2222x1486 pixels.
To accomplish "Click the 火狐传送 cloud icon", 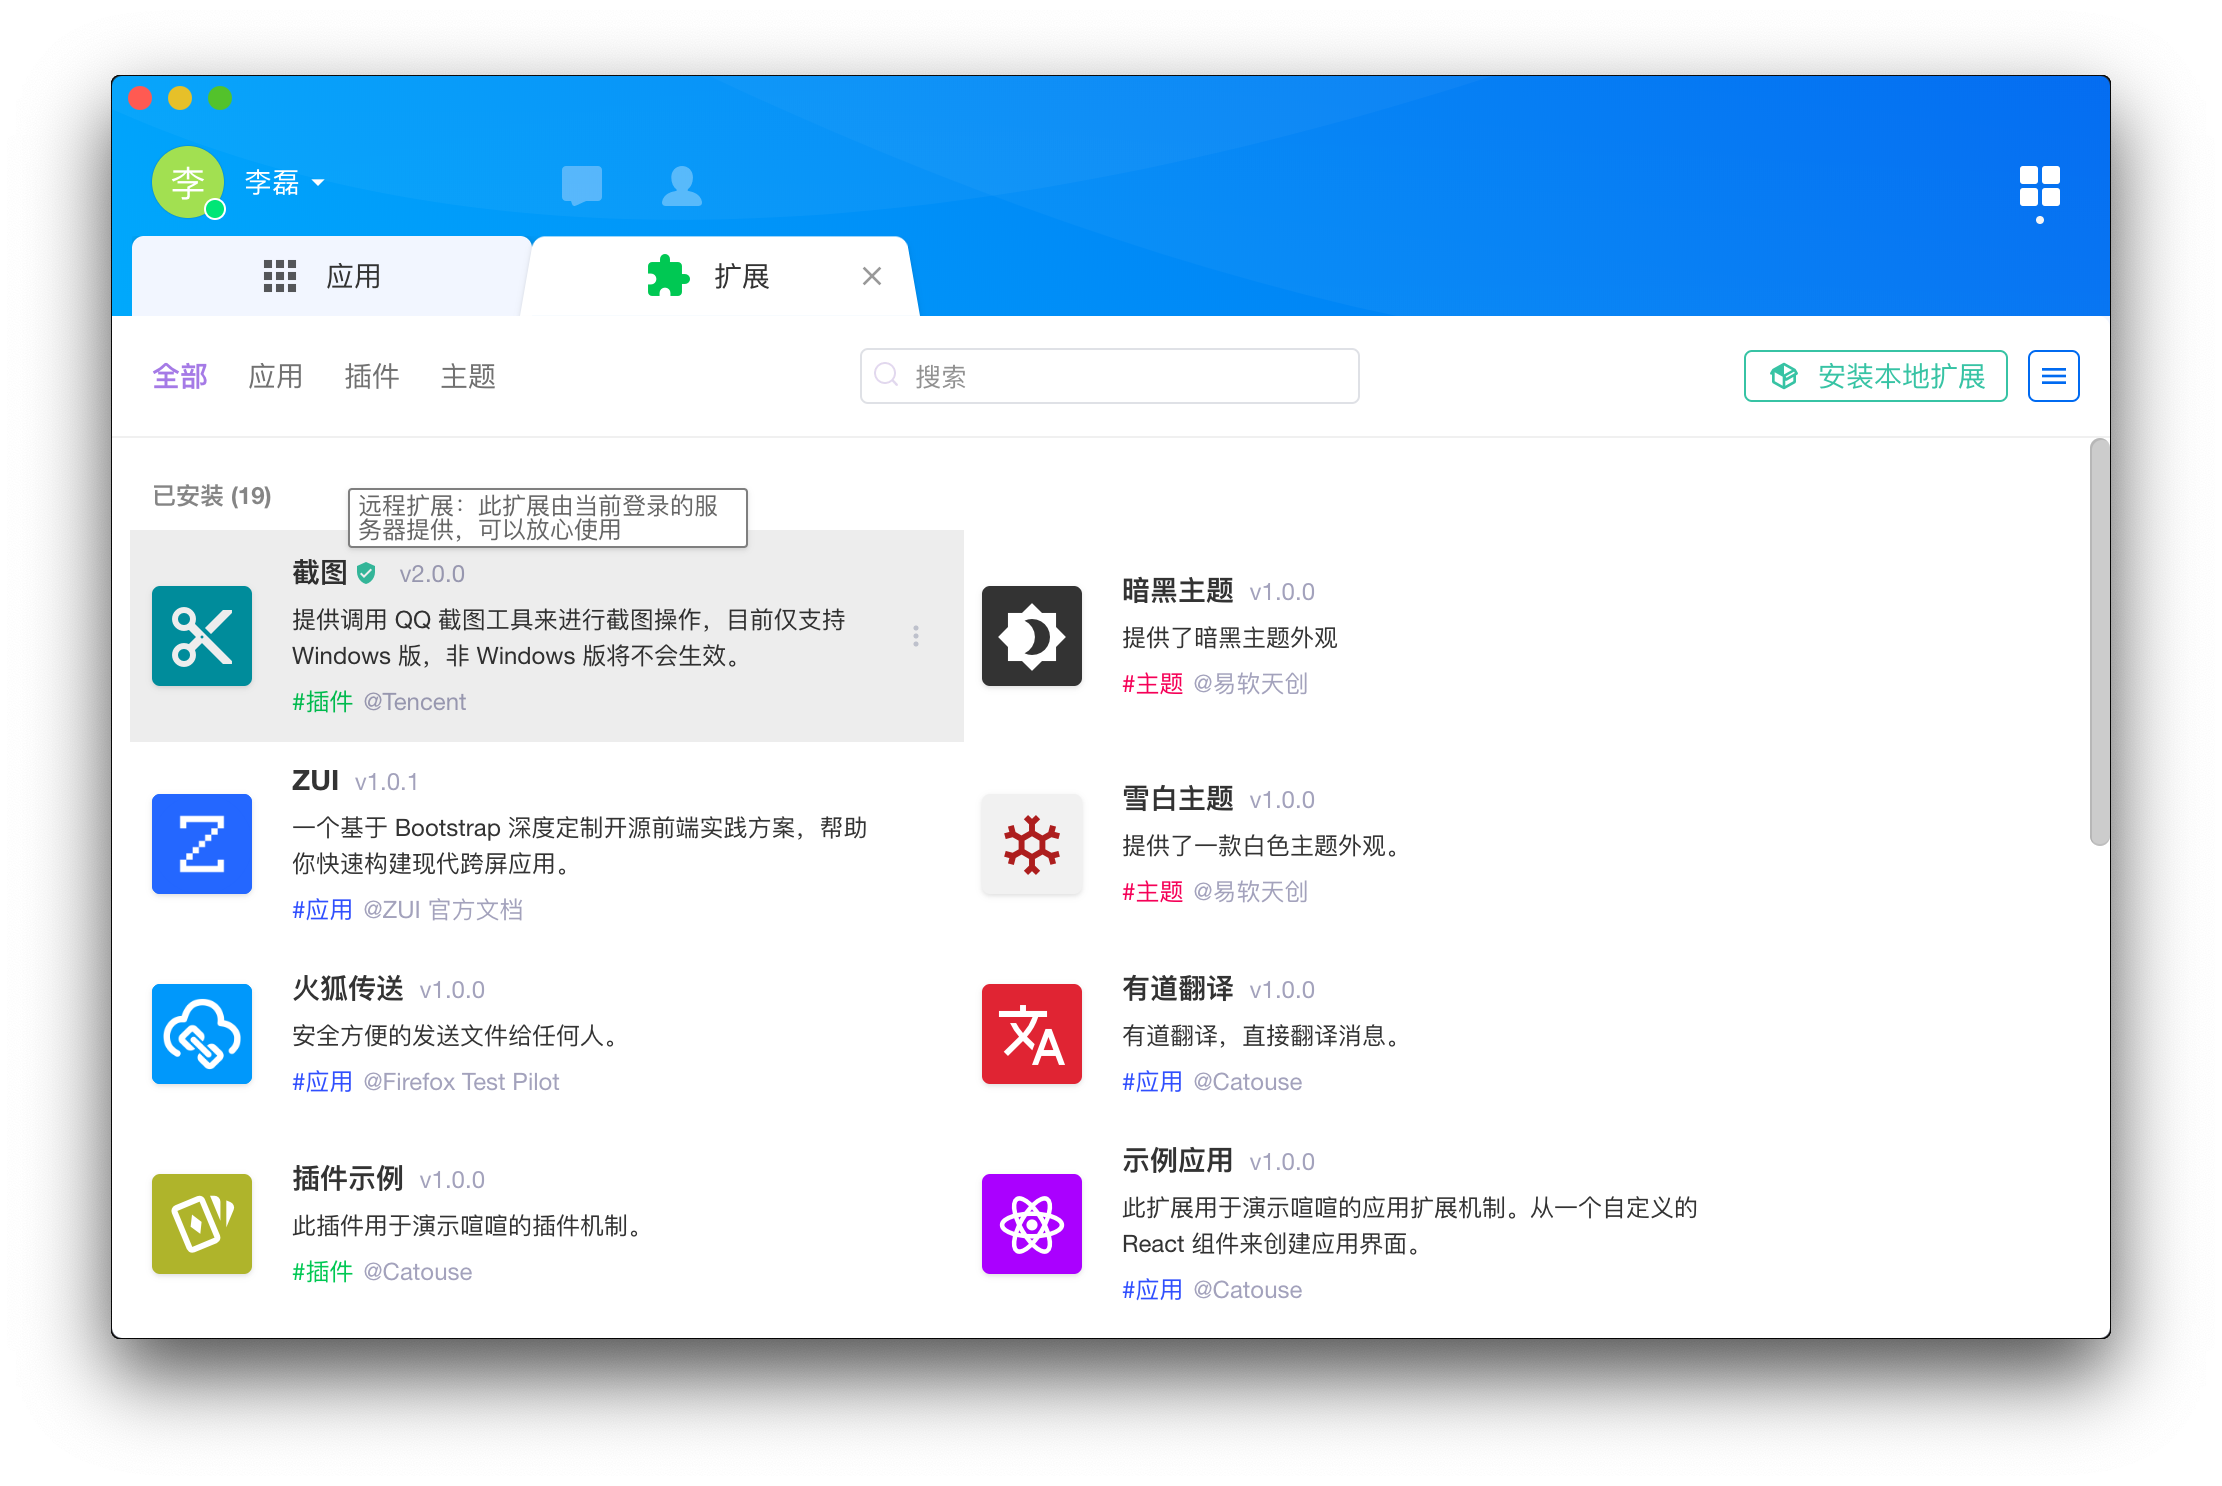I will [x=202, y=1034].
